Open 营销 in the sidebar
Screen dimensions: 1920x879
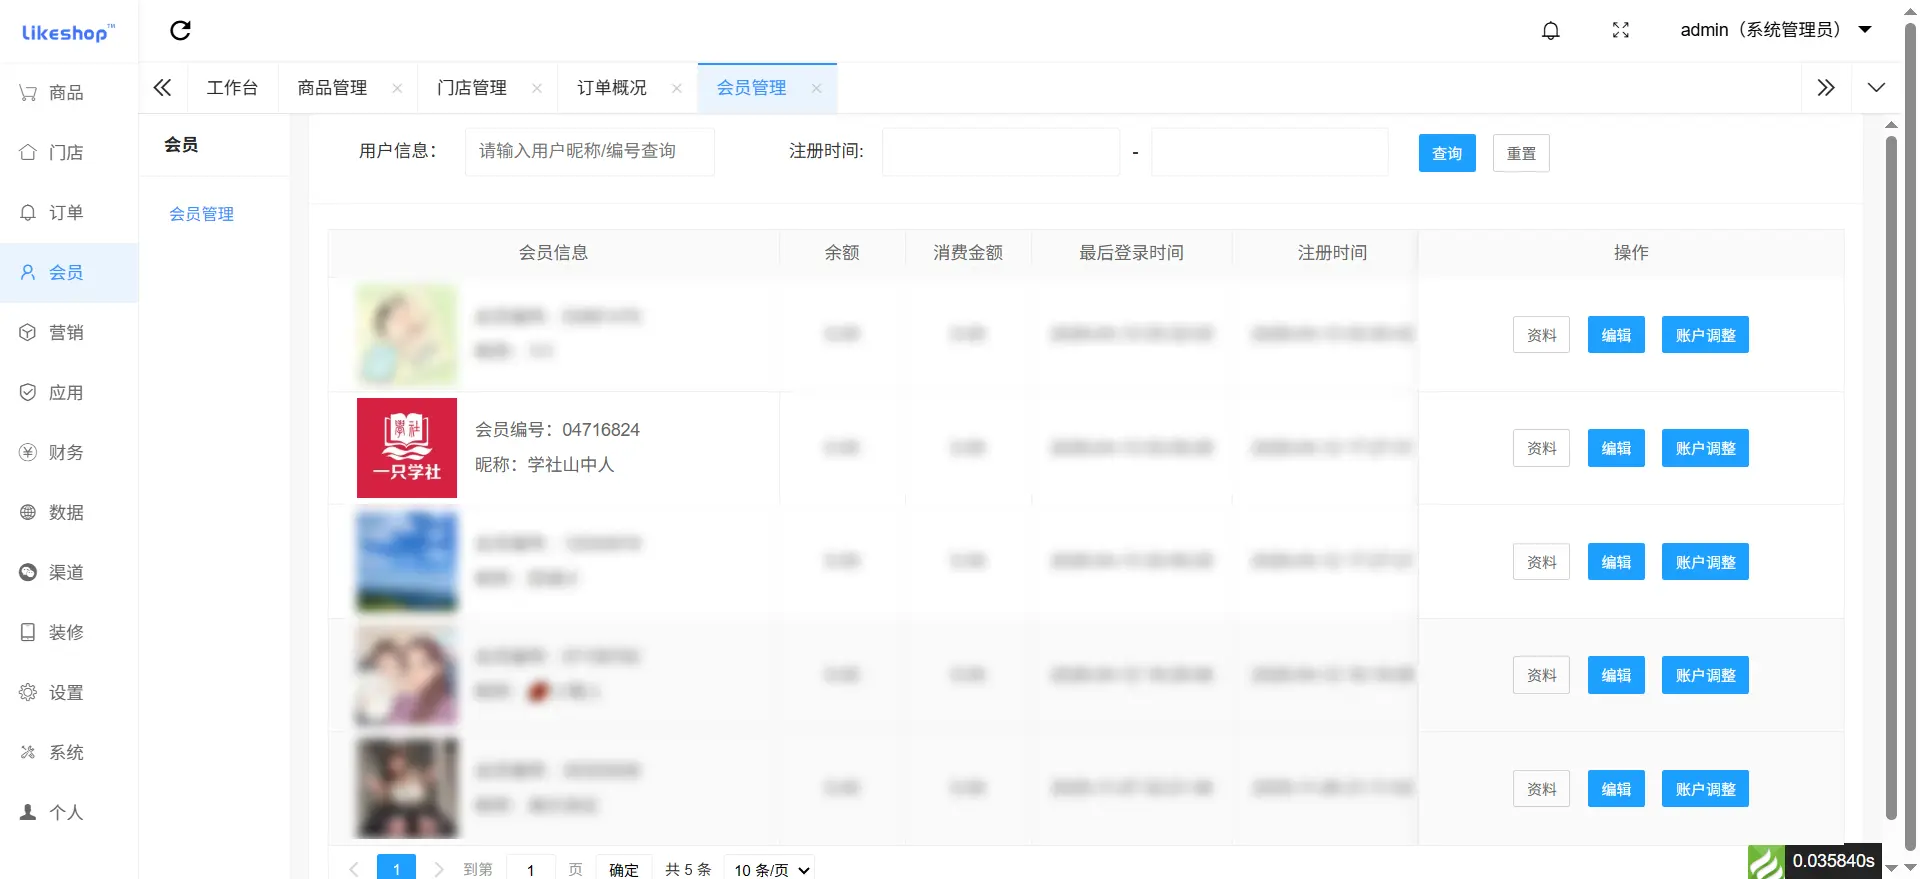(69, 333)
